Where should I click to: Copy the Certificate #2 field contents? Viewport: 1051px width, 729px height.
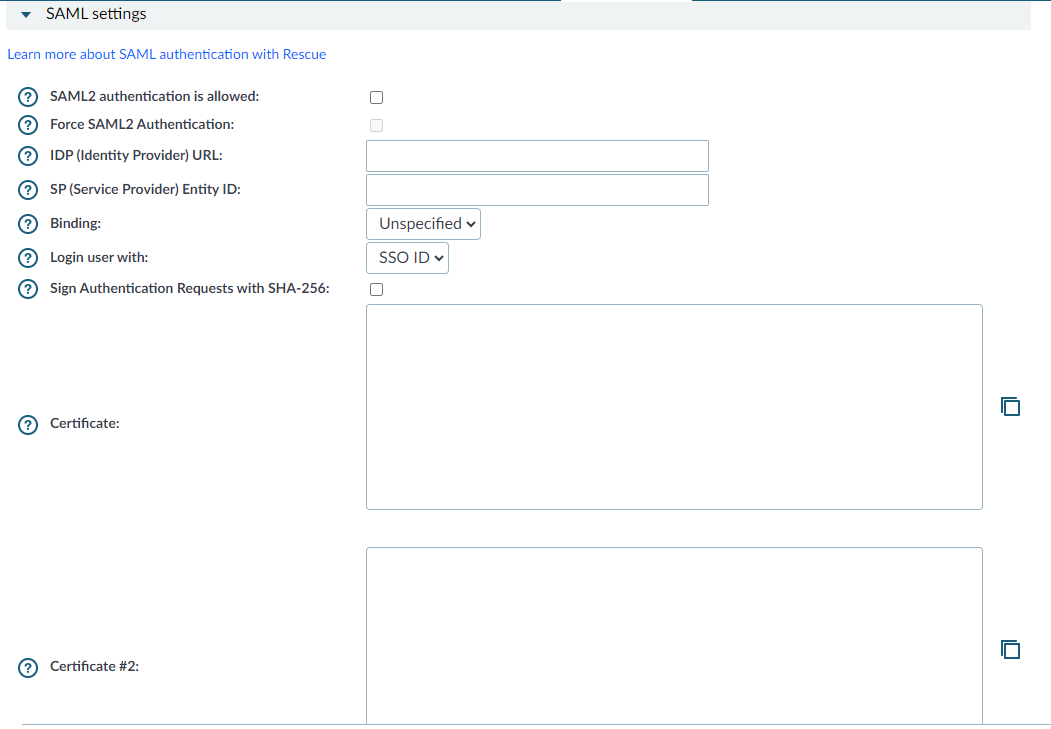[1010, 649]
